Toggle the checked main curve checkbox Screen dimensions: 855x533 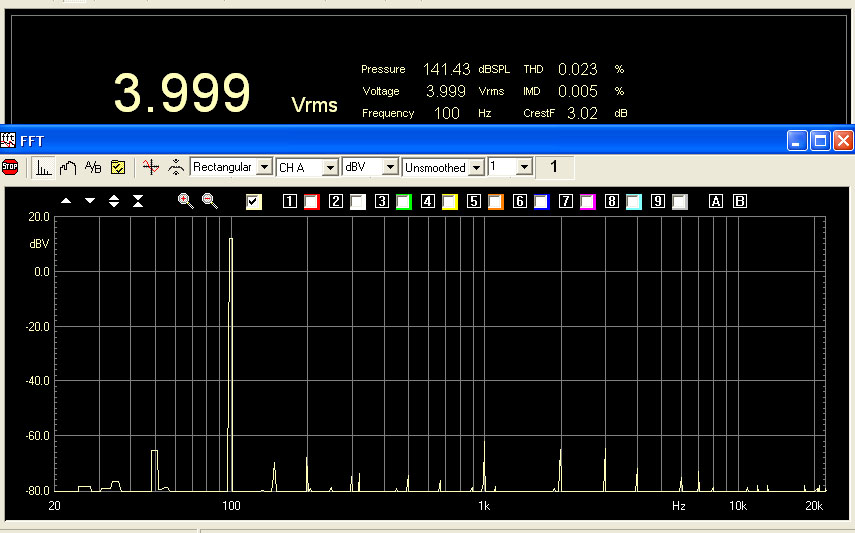(x=254, y=202)
